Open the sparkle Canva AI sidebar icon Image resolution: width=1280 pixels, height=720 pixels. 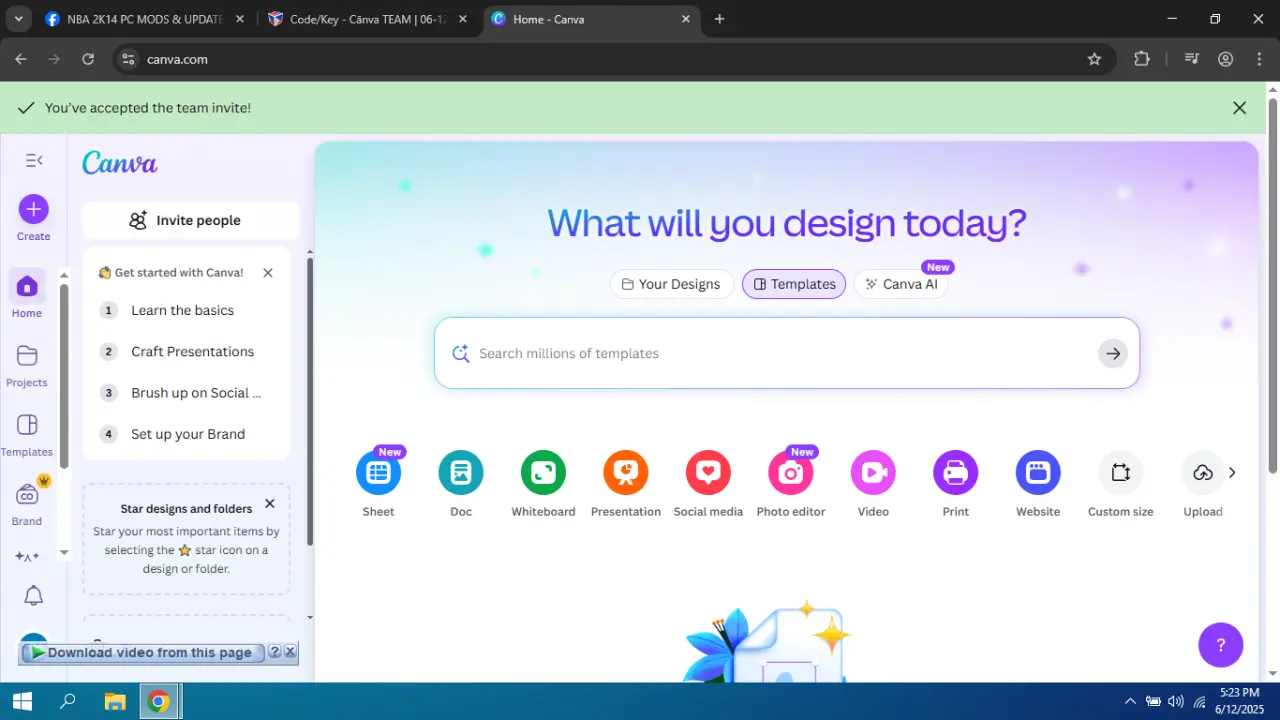coord(27,557)
